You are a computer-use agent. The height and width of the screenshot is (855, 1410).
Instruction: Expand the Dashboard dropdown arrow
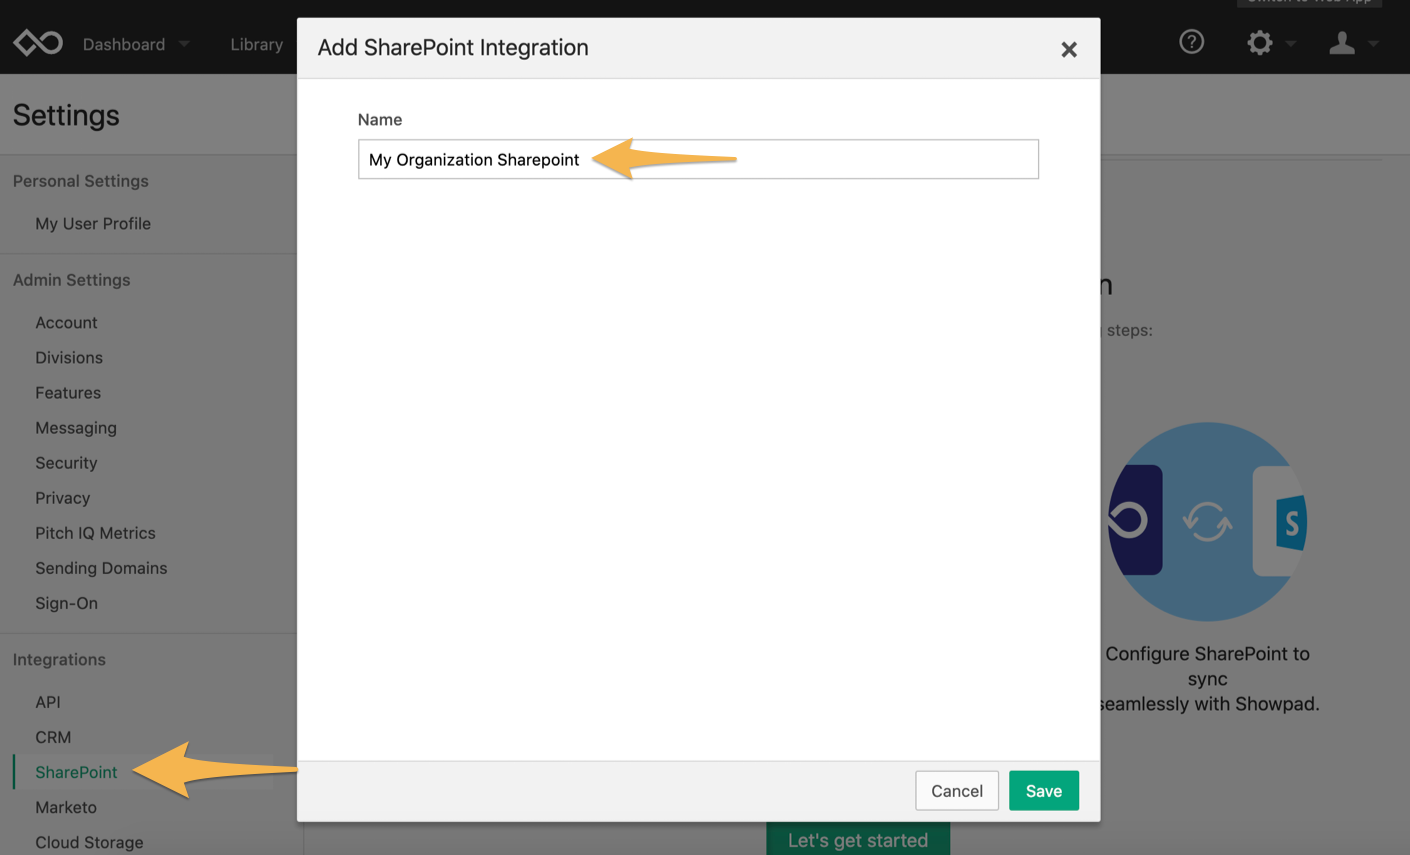point(184,44)
